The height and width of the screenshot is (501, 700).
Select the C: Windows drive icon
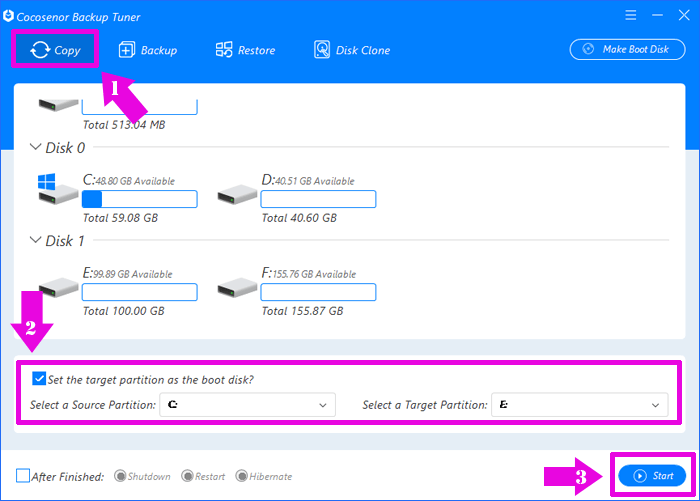[58, 188]
